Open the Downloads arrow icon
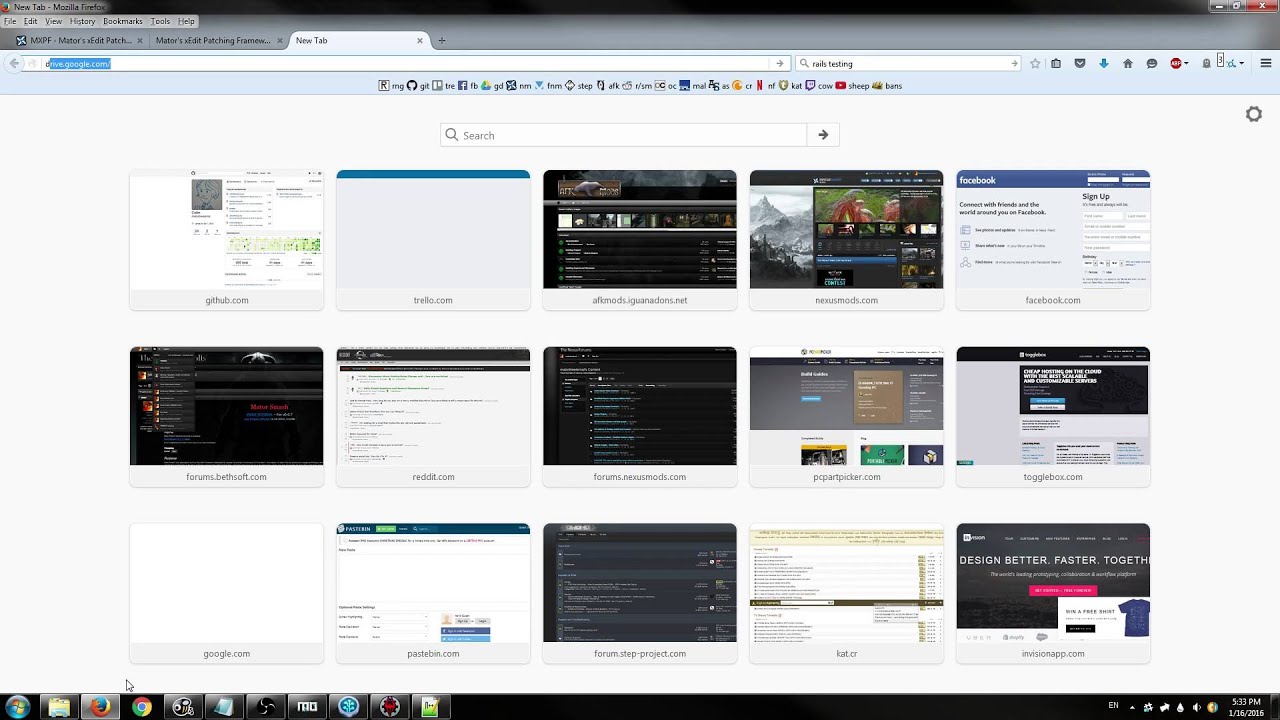The image size is (1280, 720). 1104,63
